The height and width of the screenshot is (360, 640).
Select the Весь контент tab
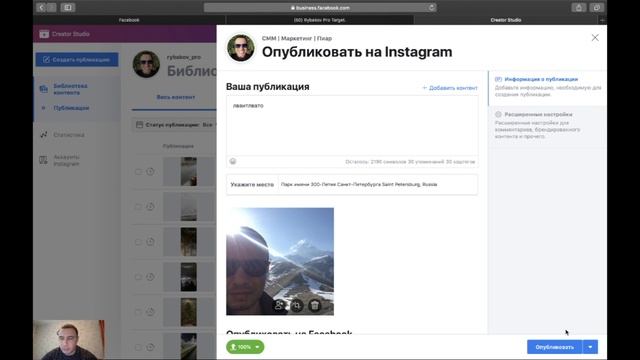[176, 97]
